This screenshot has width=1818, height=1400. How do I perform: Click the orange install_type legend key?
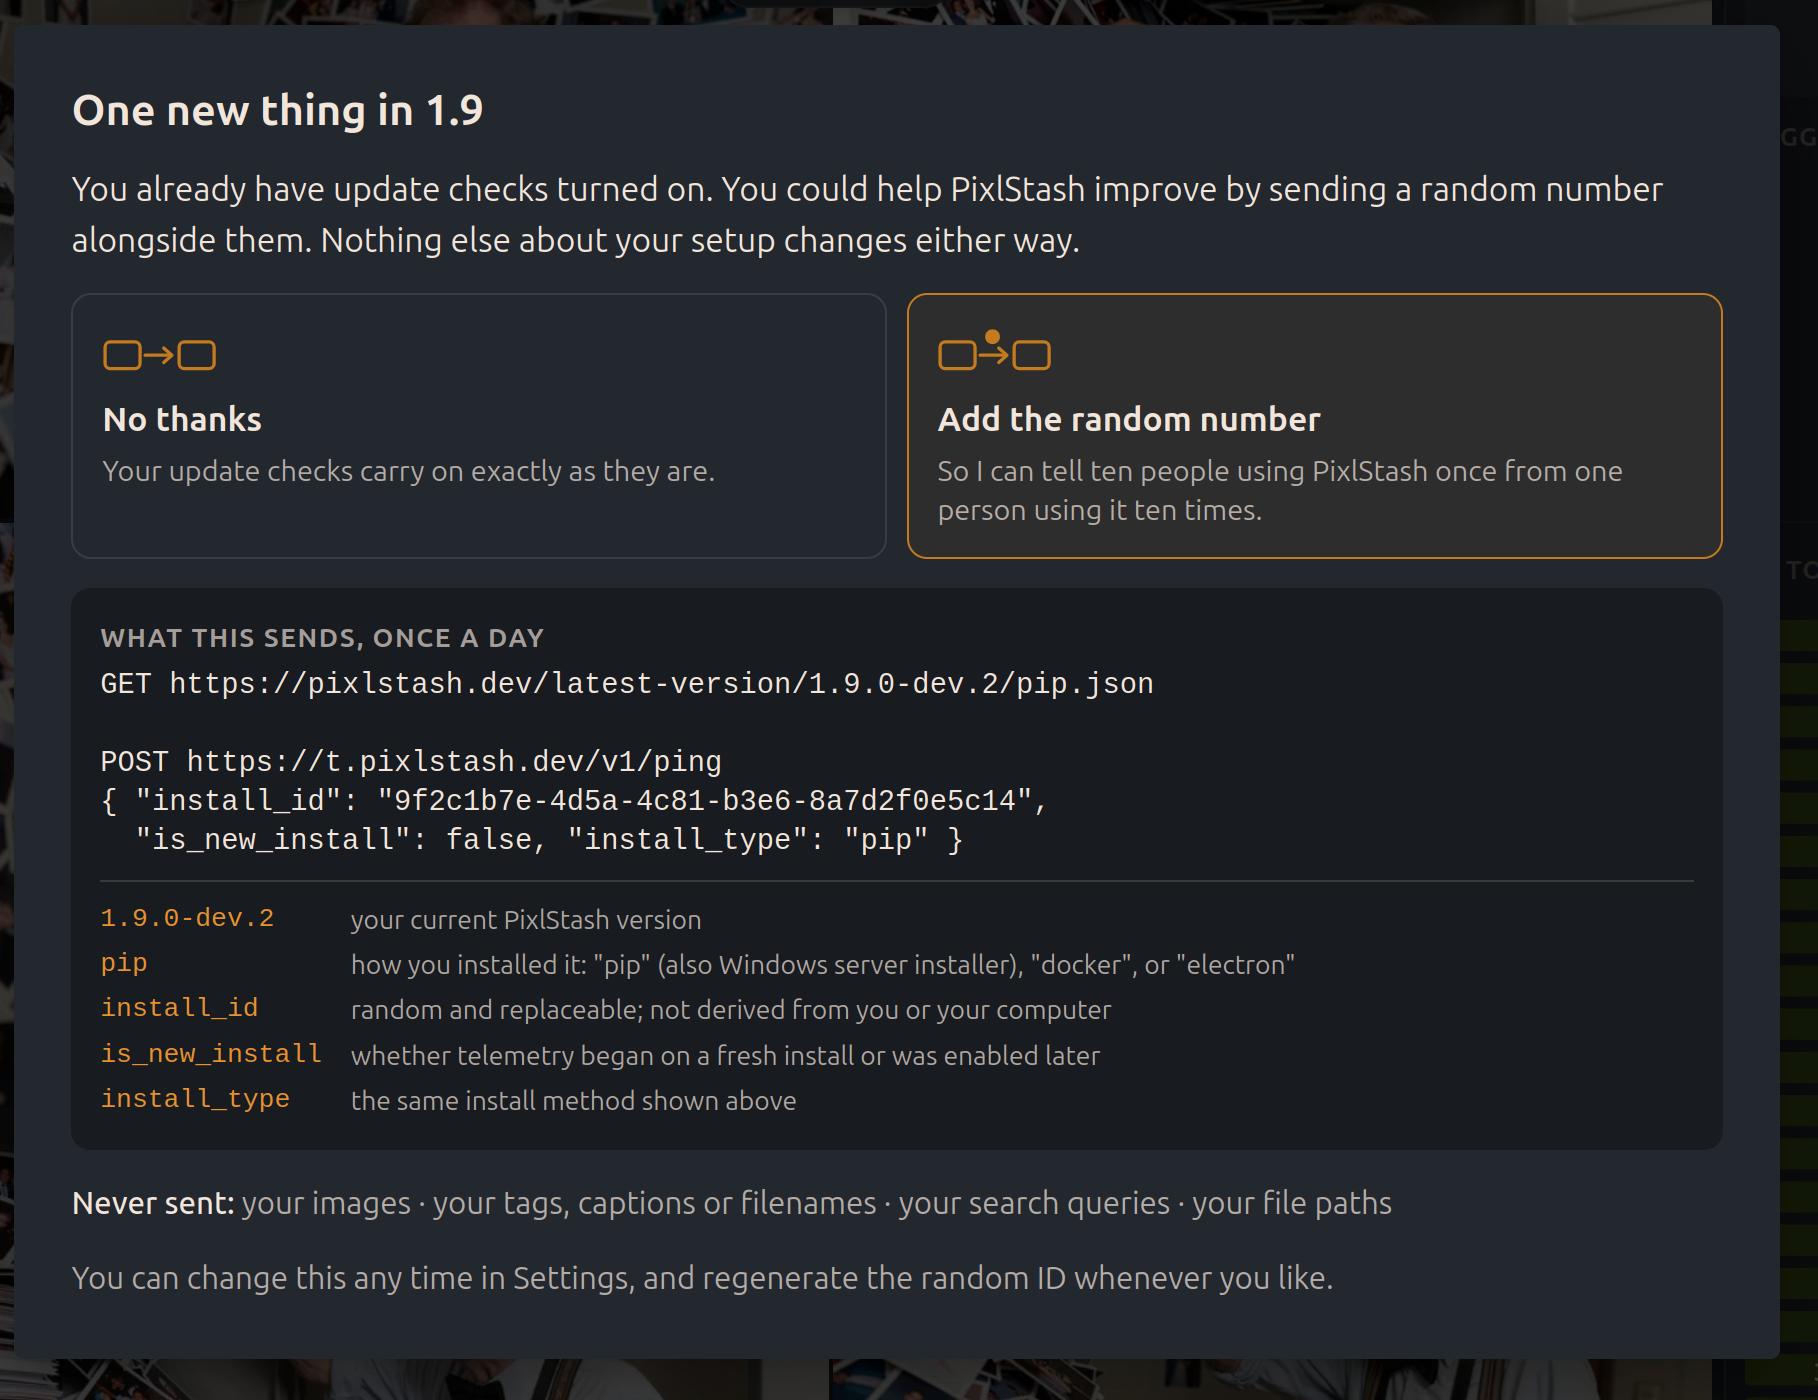click(195, 1099)
